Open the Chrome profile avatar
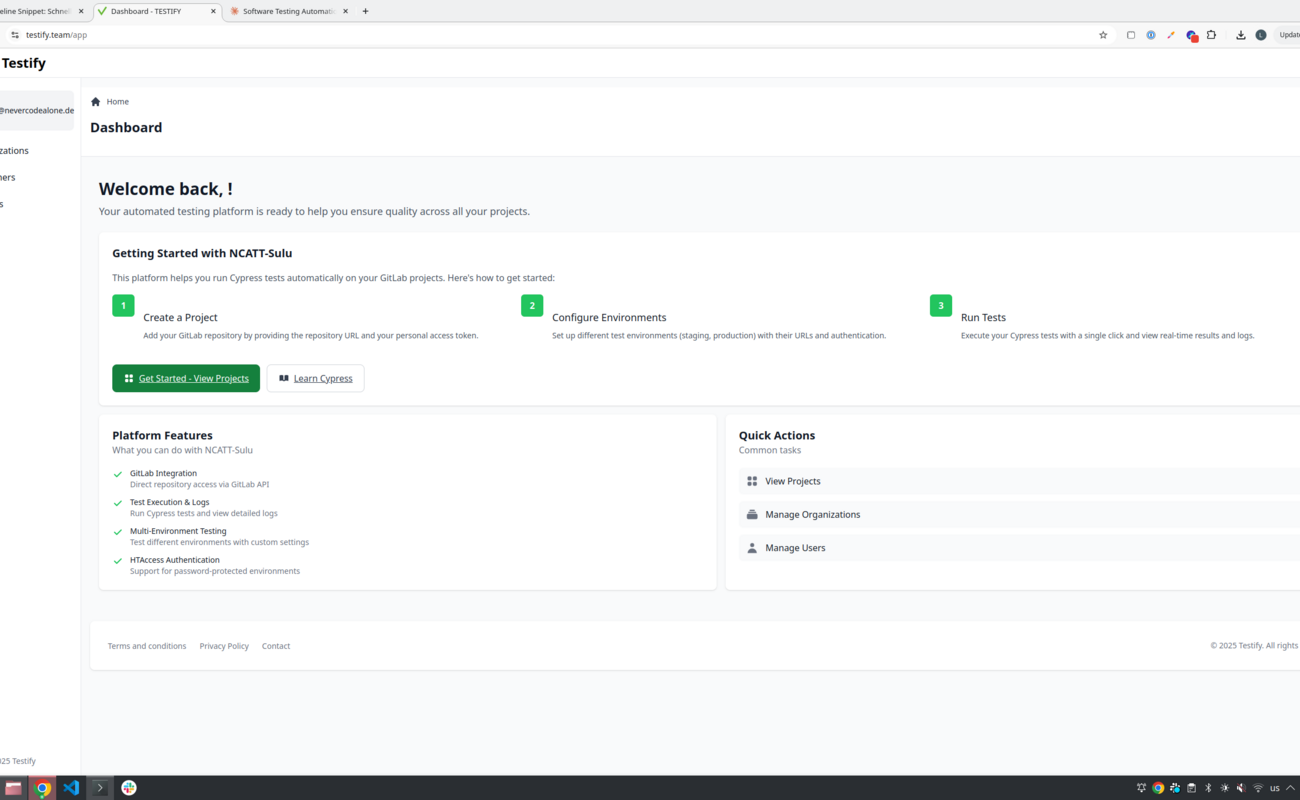The image size is (1300, 800). (x=1261, y=35)
